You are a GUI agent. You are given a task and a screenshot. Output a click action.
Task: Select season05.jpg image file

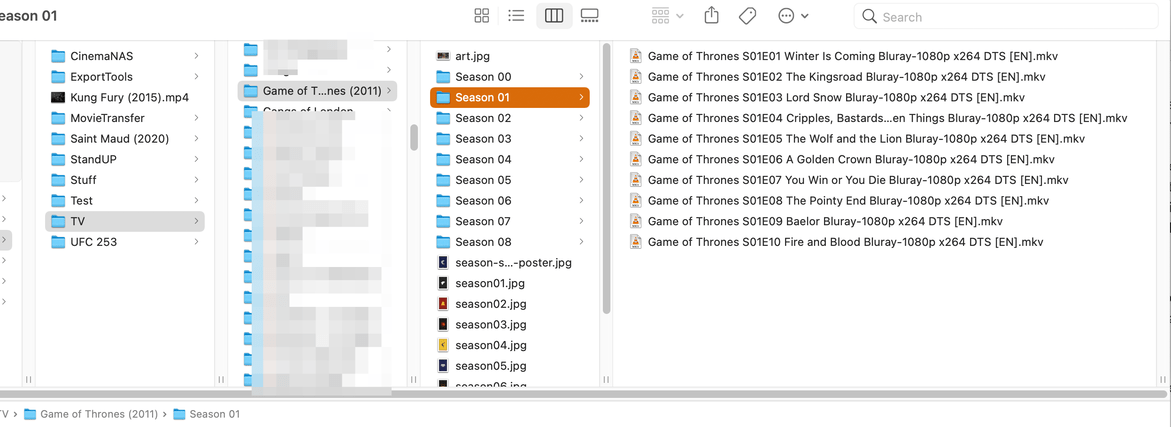coord(510,366)
